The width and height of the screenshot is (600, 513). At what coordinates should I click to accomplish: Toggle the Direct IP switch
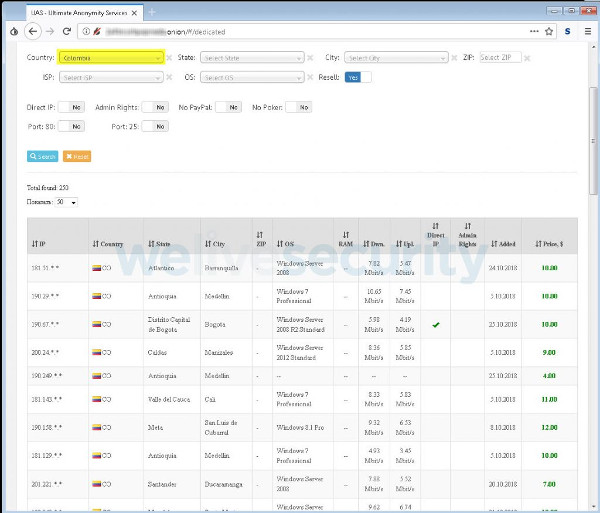pos(70,107)
